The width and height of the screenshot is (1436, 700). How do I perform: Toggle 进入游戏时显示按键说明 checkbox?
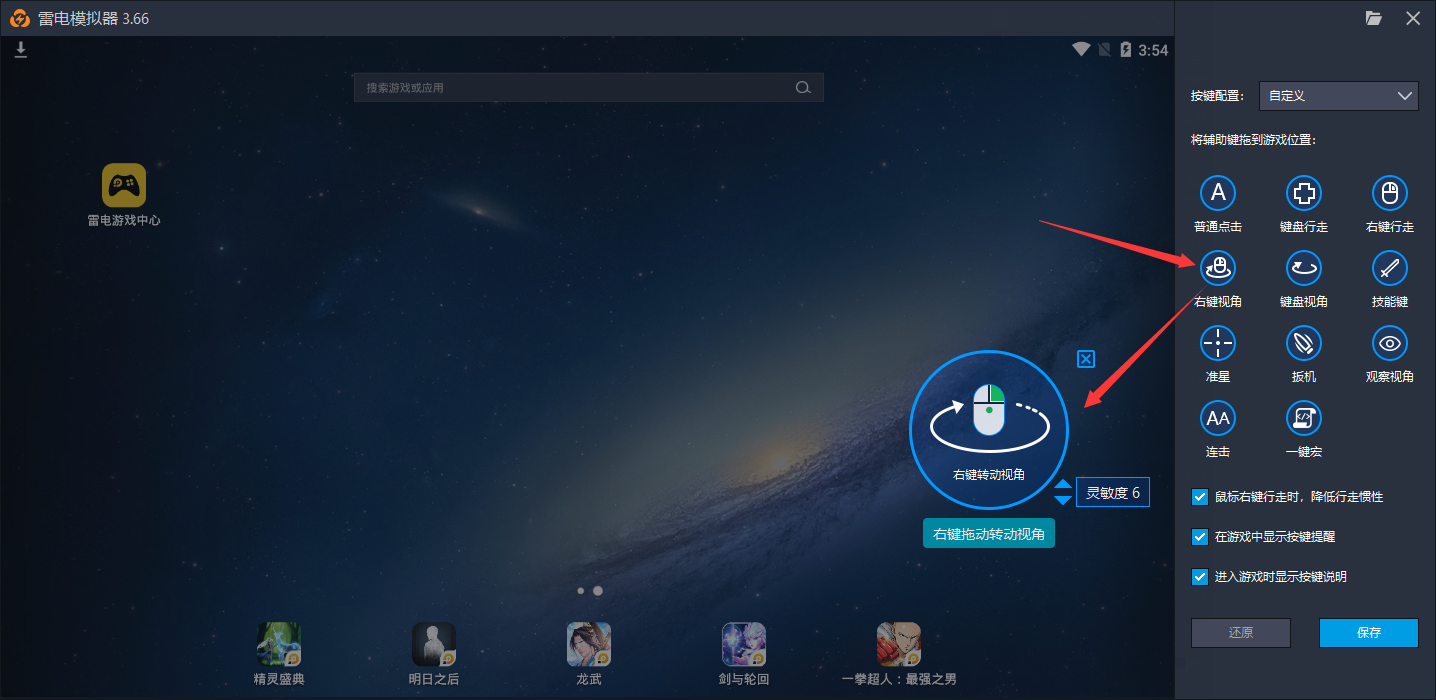coord(1200,577)
